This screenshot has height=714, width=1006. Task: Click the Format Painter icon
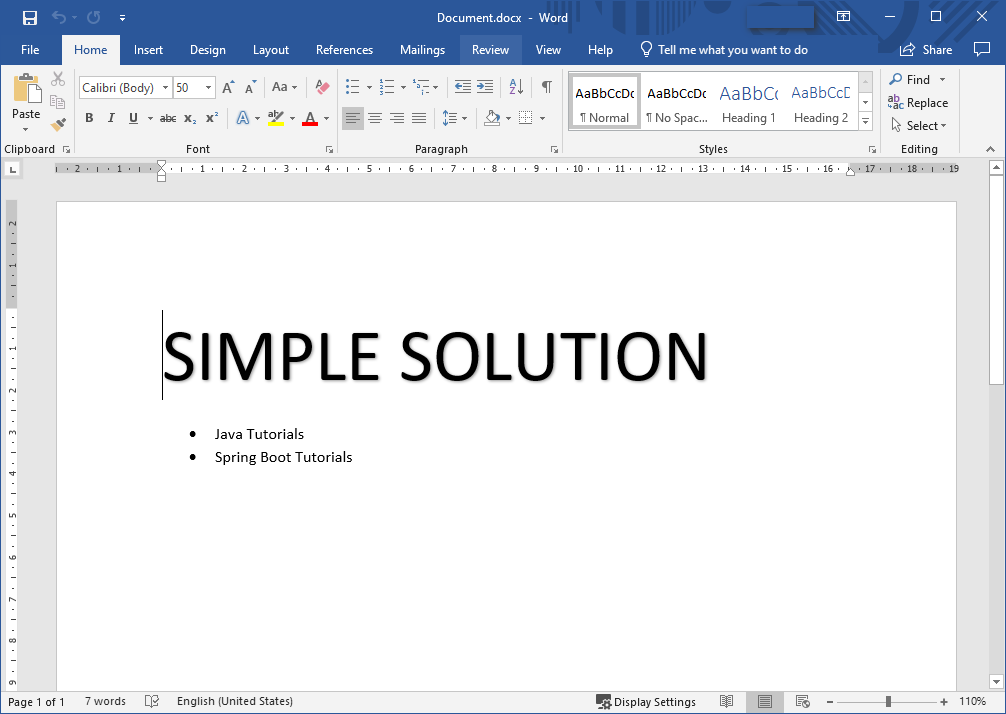point(57,123)
